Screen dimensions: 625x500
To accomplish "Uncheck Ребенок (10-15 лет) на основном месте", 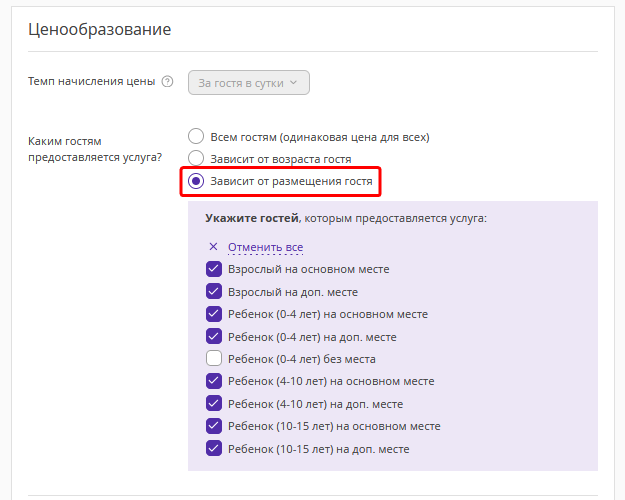I will (x=214, y=426).
